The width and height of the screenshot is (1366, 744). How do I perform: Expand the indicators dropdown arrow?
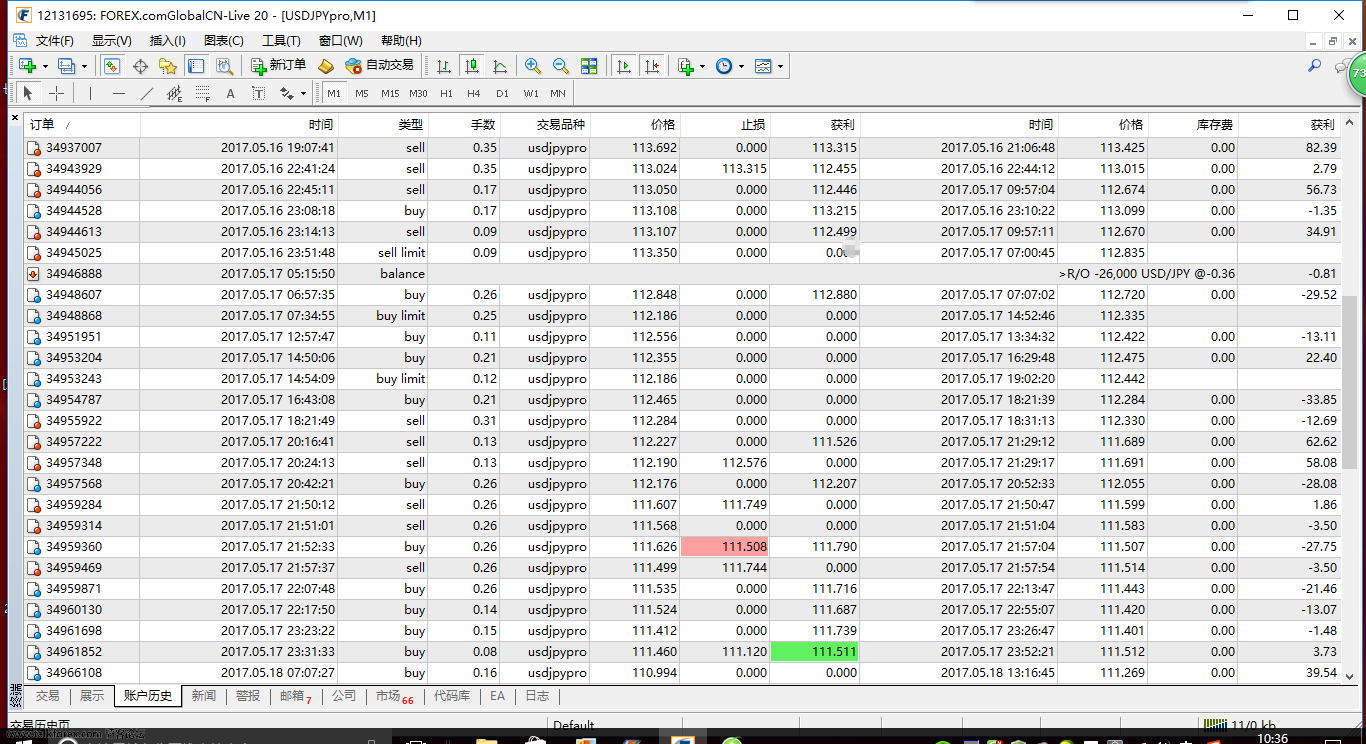click(x=703, y=66)
